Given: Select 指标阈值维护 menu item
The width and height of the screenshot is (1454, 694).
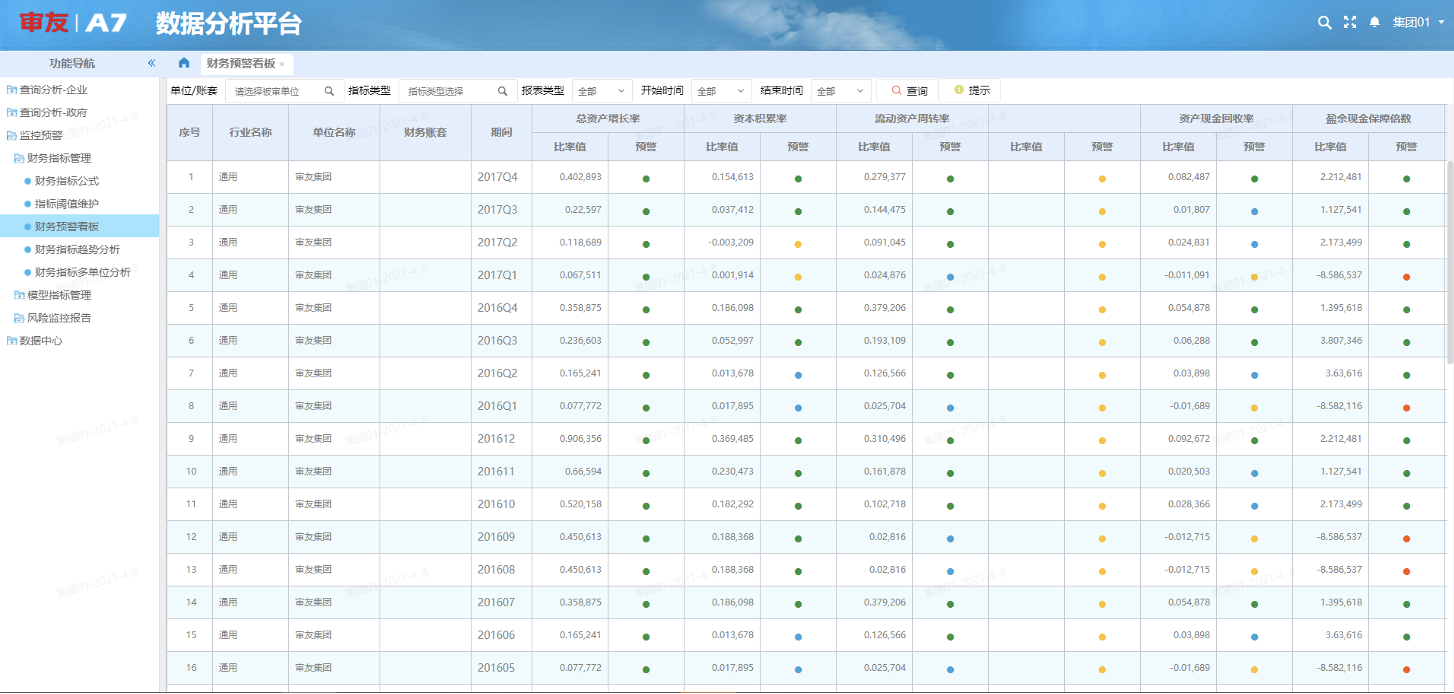Looking at the screenshot, I should (67, 204).
